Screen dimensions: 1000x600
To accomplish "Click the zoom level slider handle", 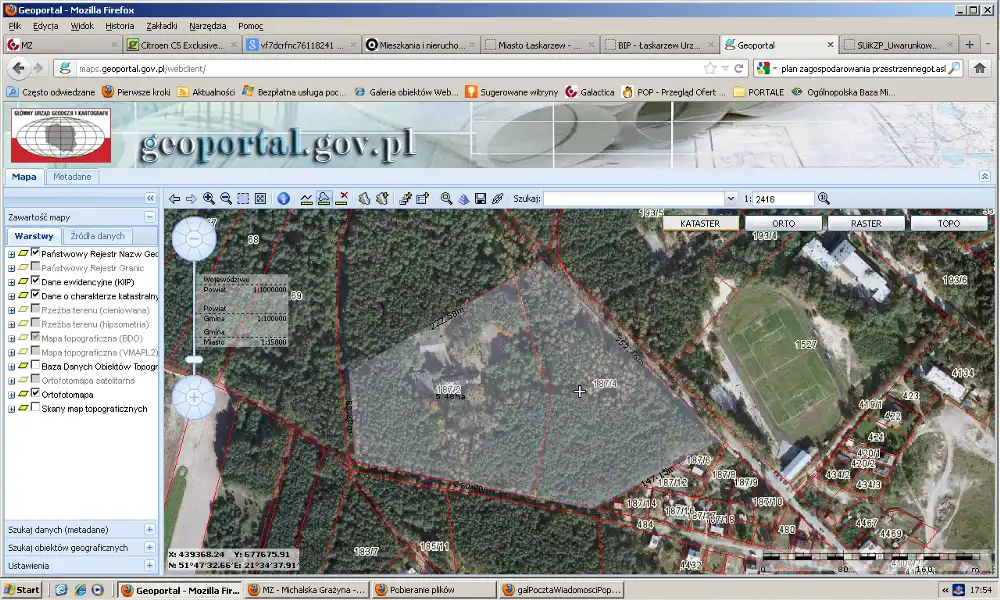I will pyautogui.click(x=194, y=359).
